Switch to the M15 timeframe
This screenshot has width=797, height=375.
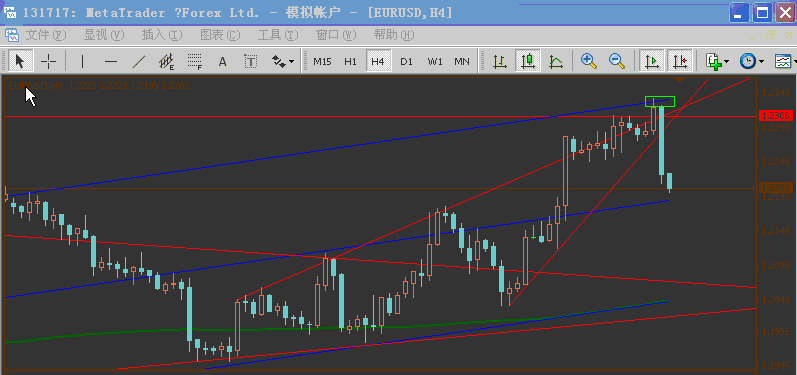click(x=322, y=61)
